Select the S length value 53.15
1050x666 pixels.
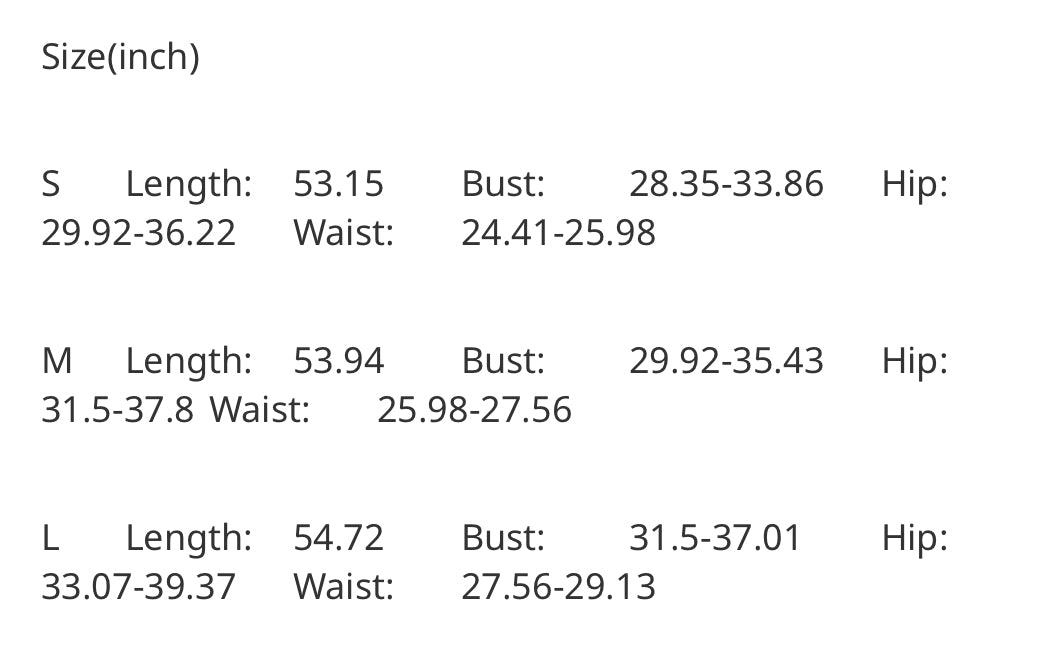(338, 184)
